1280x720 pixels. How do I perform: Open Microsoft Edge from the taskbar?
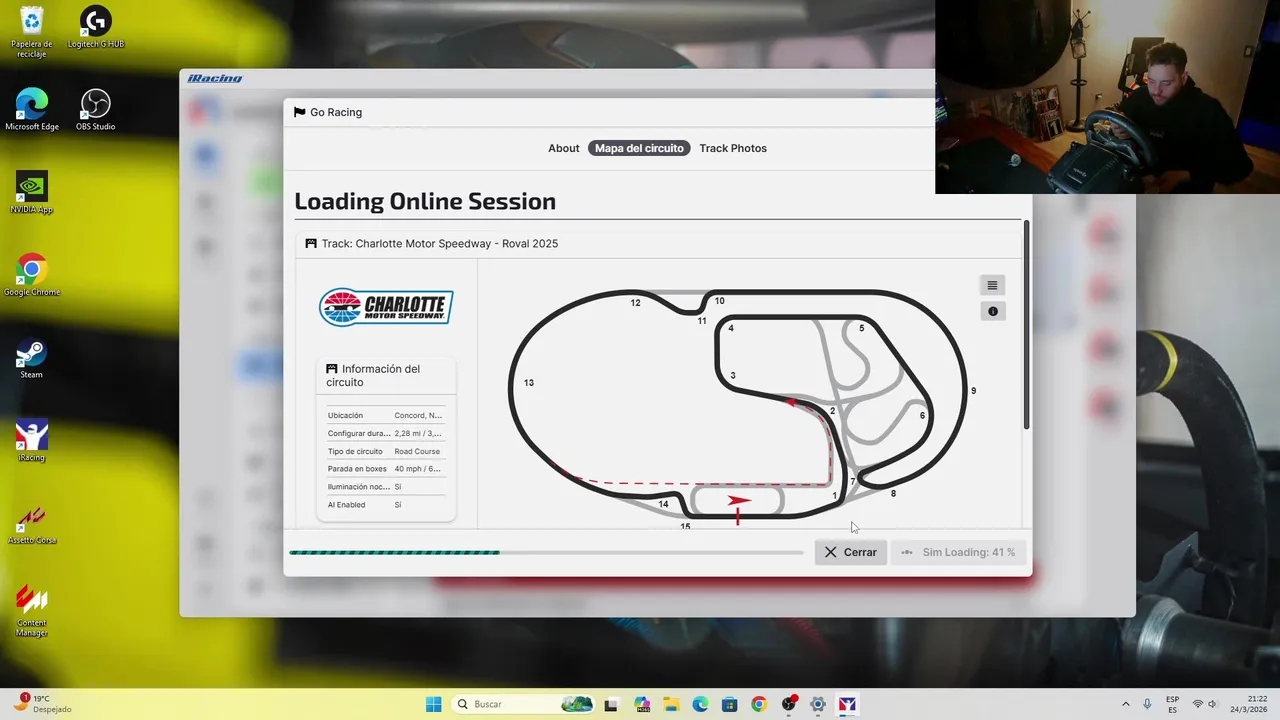point(700,704)
